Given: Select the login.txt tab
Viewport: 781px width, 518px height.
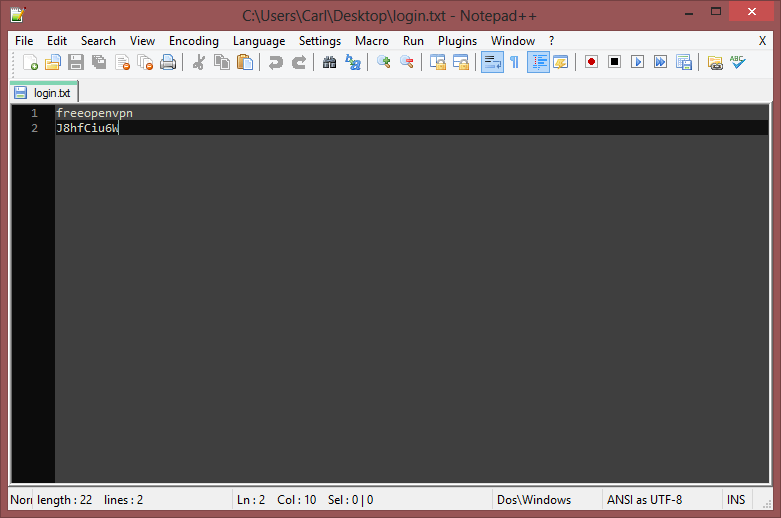Looking at the screenshot, I should [44, 93].
